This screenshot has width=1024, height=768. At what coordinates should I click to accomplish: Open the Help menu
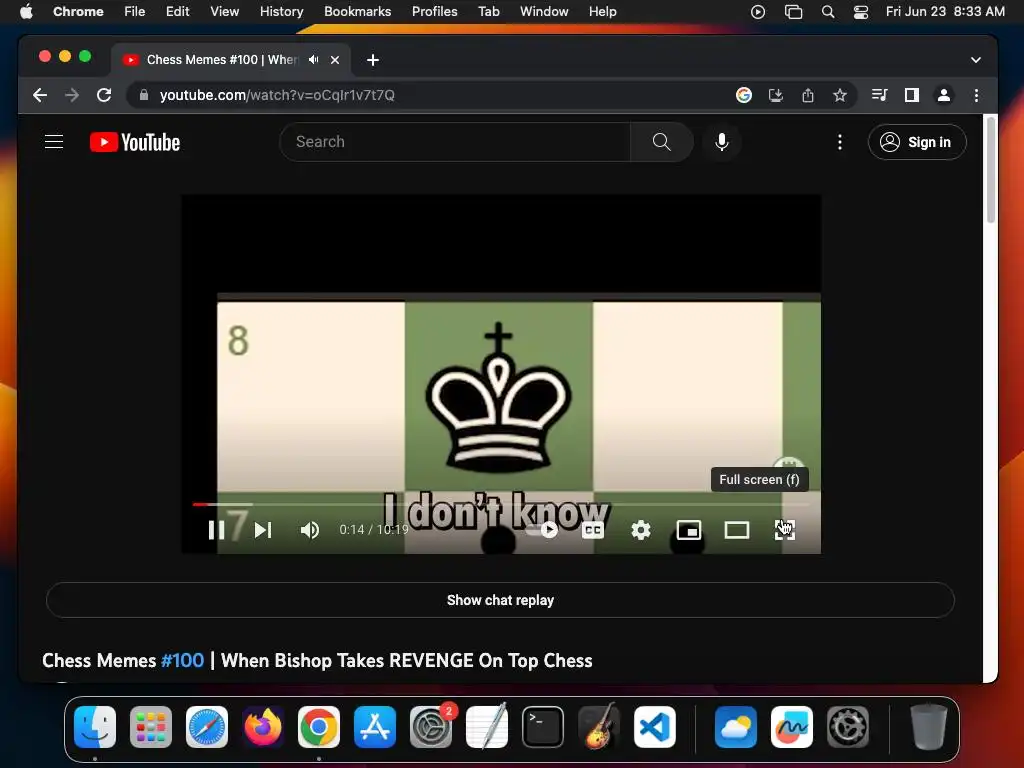(x=602, y=11)
